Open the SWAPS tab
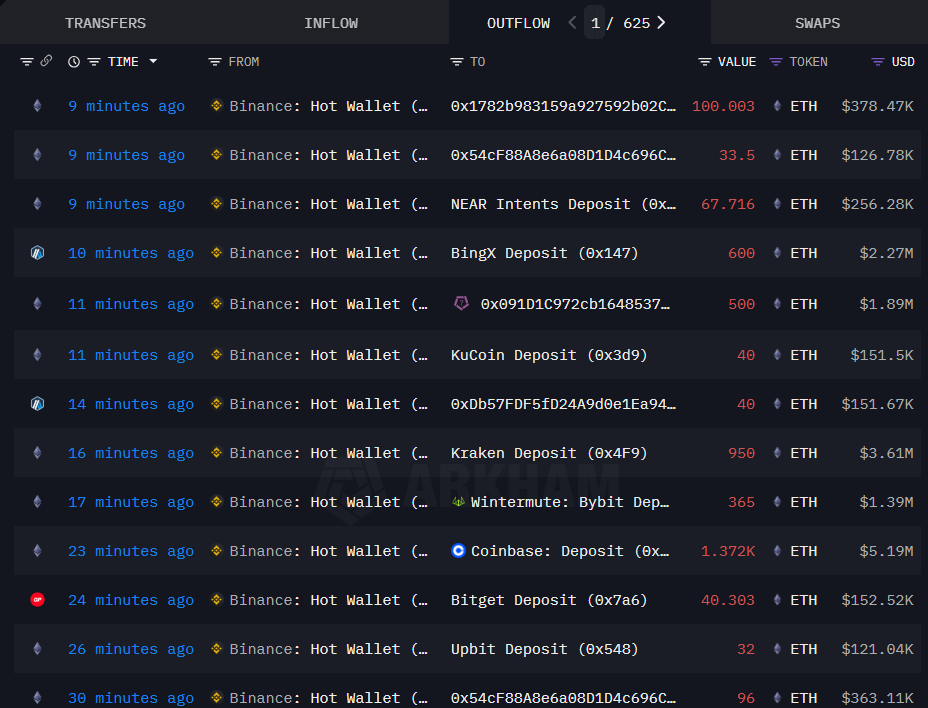 pos(817,23)
